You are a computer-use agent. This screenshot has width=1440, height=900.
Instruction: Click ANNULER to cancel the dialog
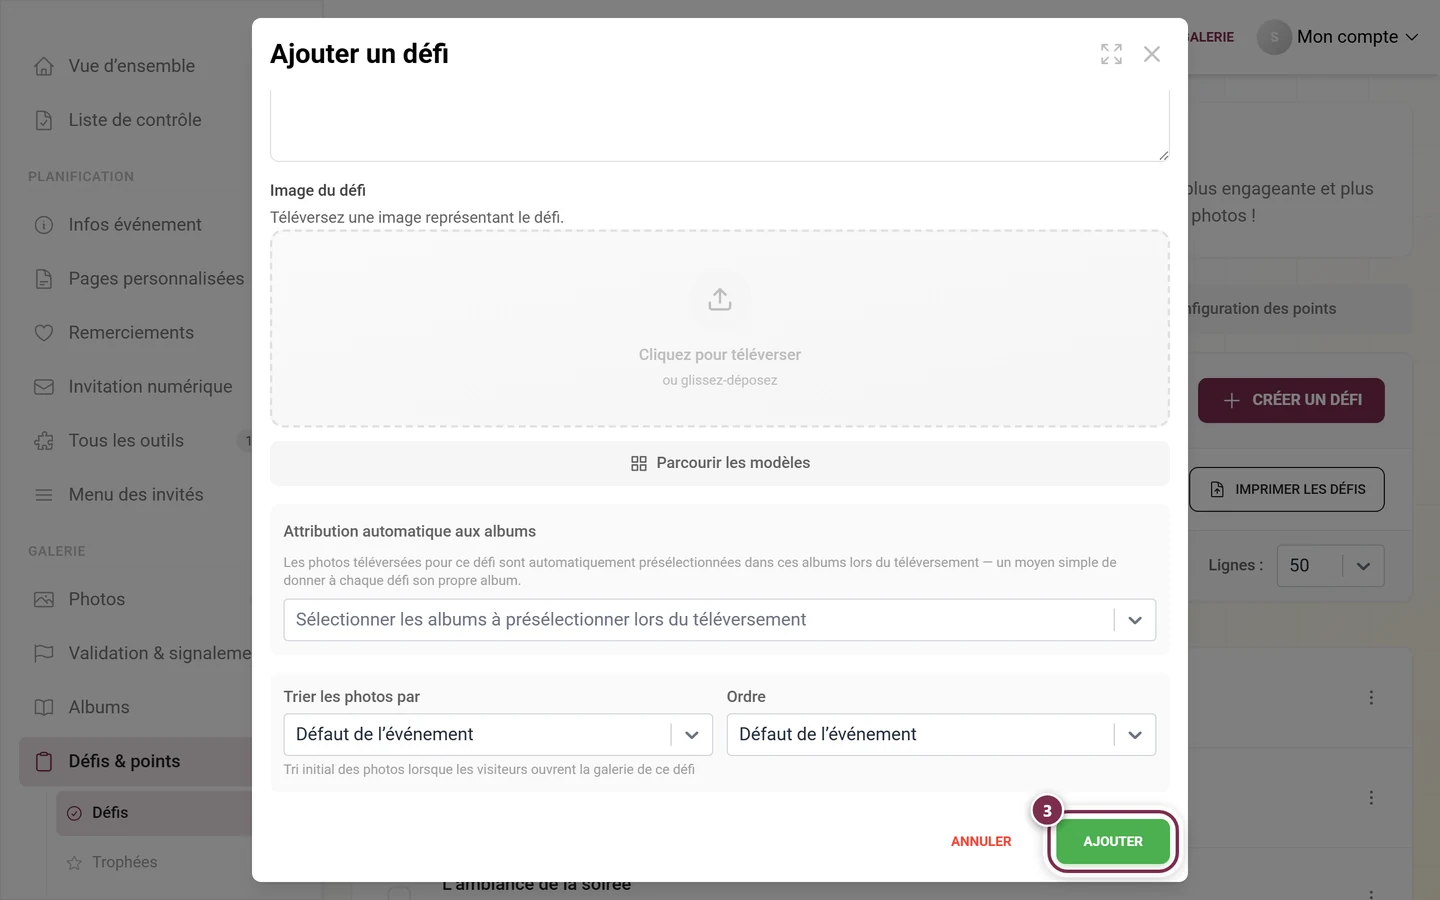(x=981, y=842)
